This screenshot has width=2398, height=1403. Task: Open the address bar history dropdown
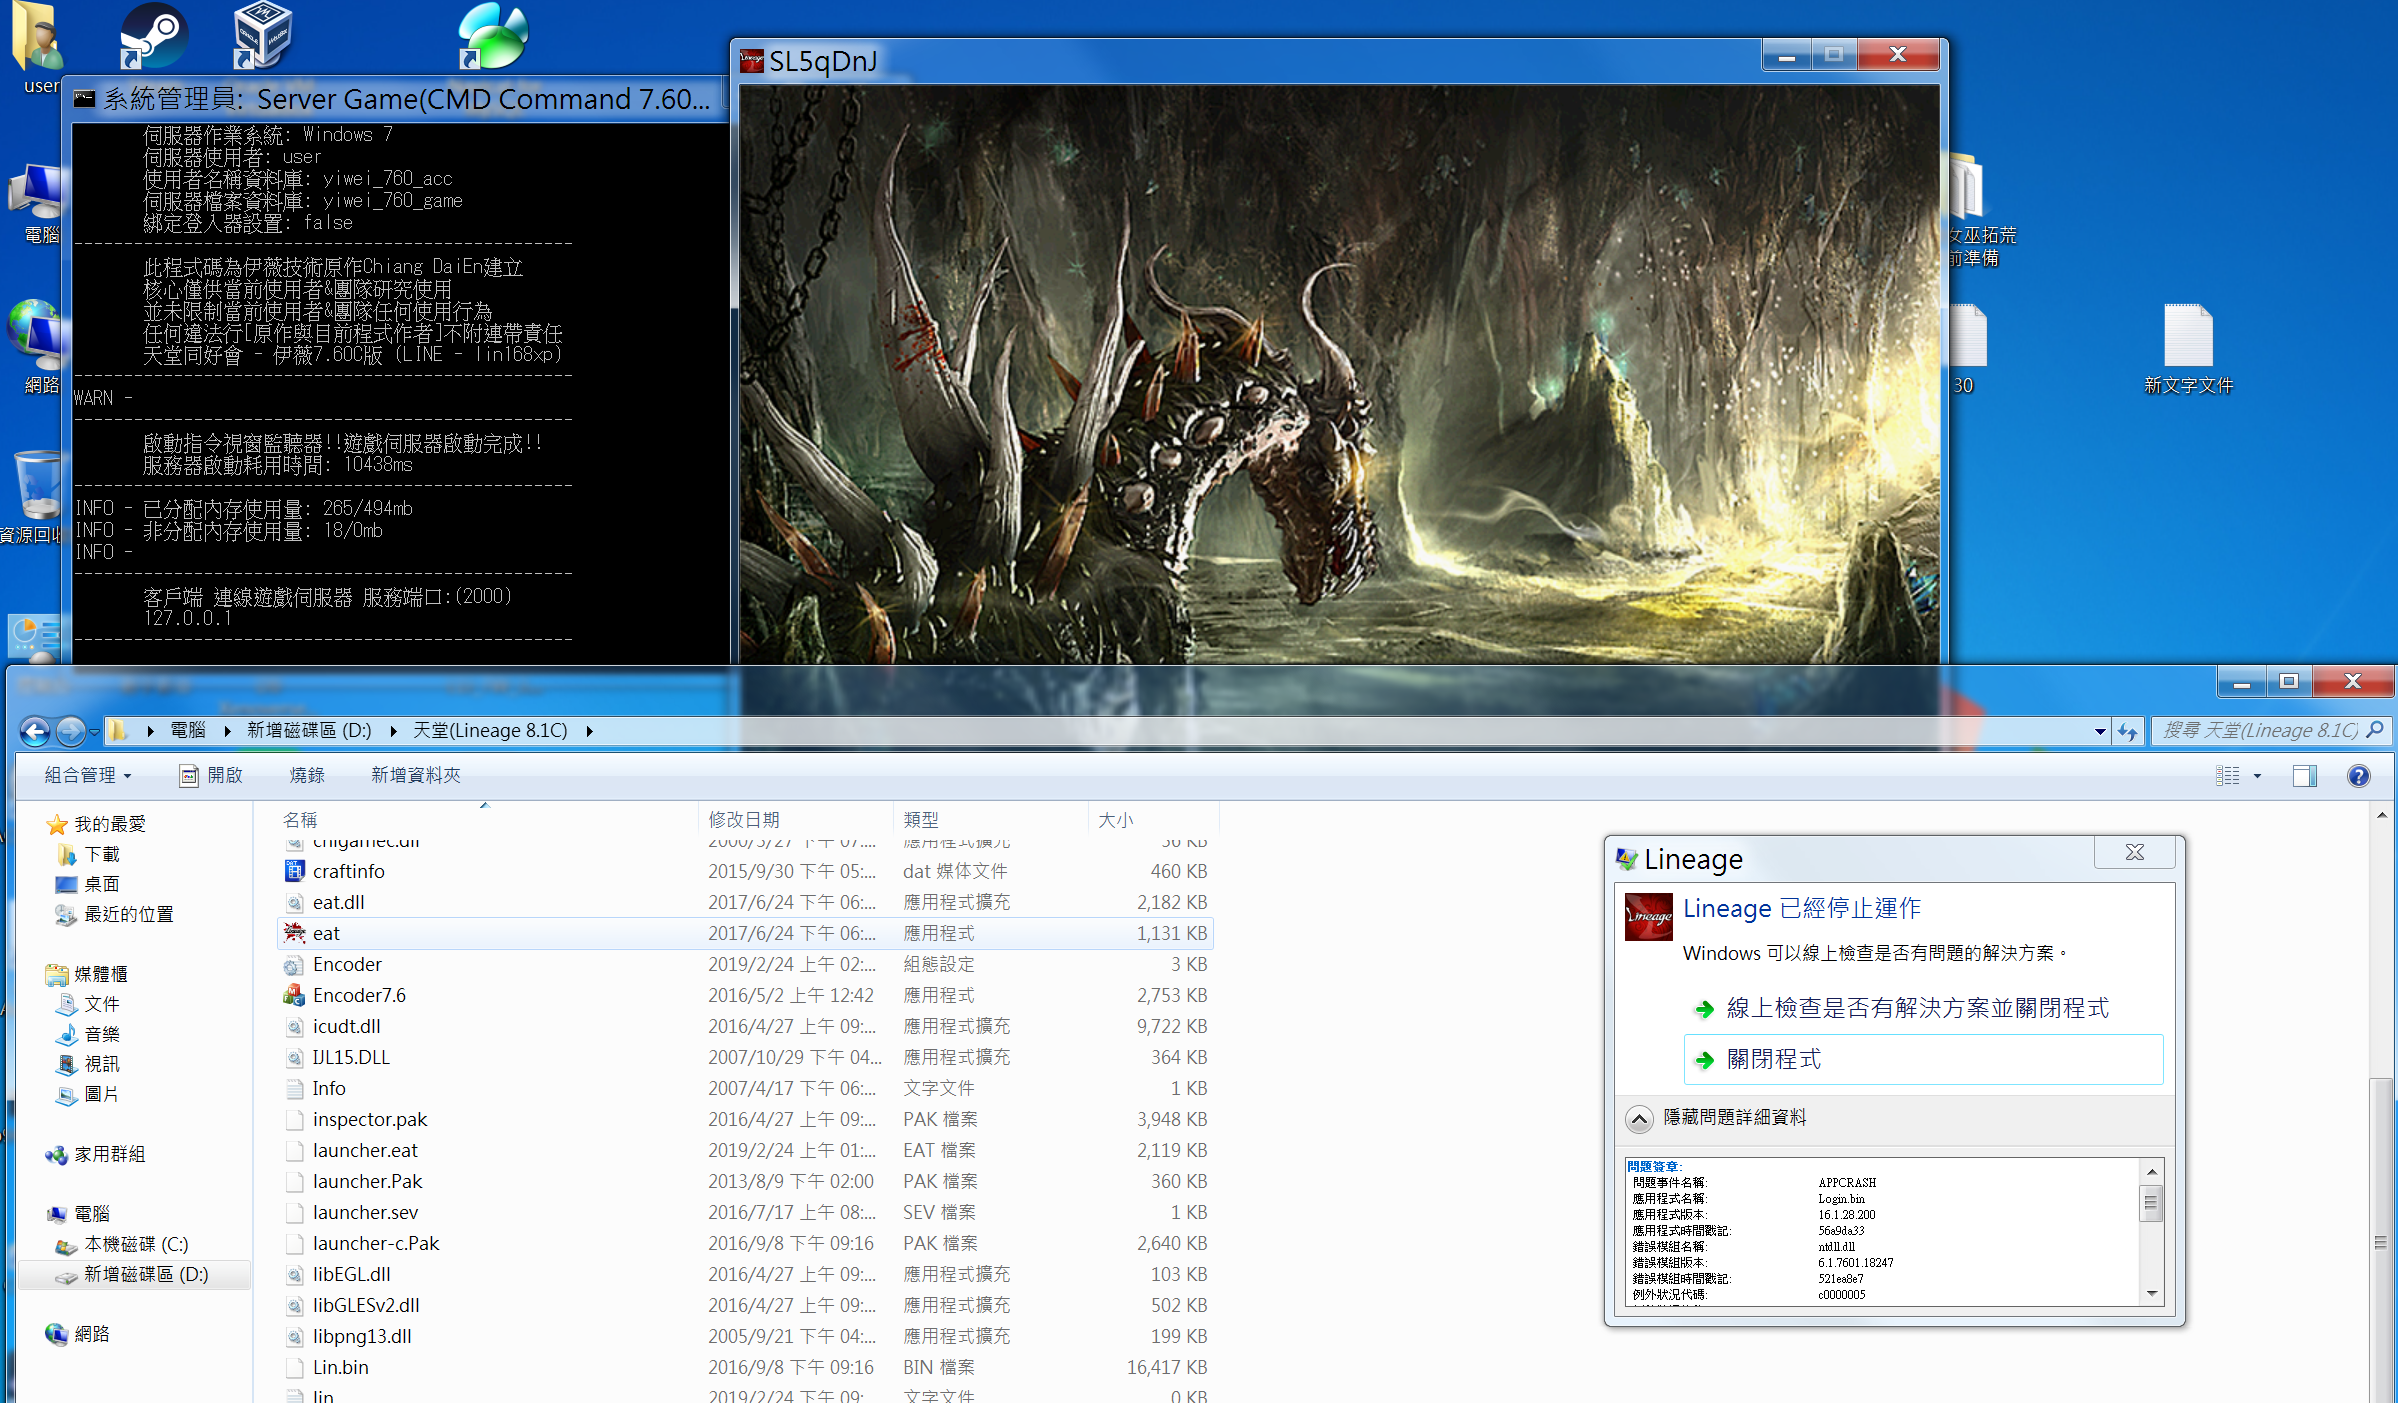[x=2100, y=731]
